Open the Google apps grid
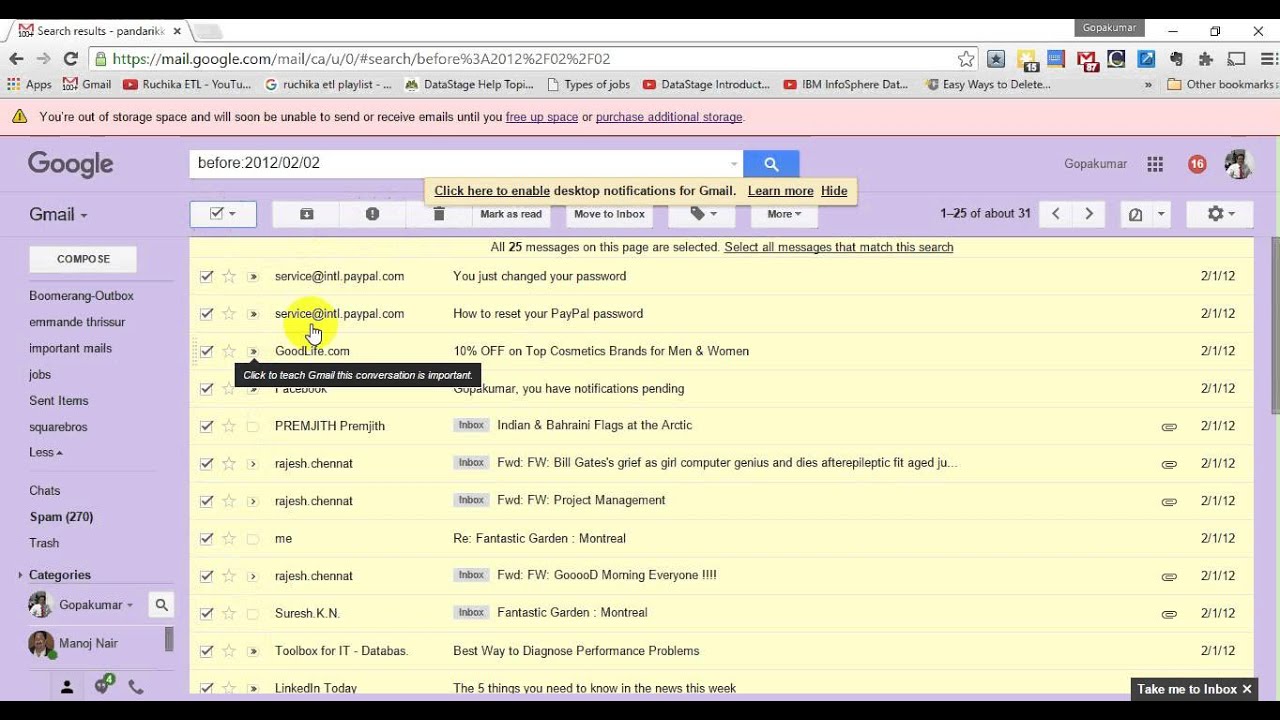 point(1155,164)
